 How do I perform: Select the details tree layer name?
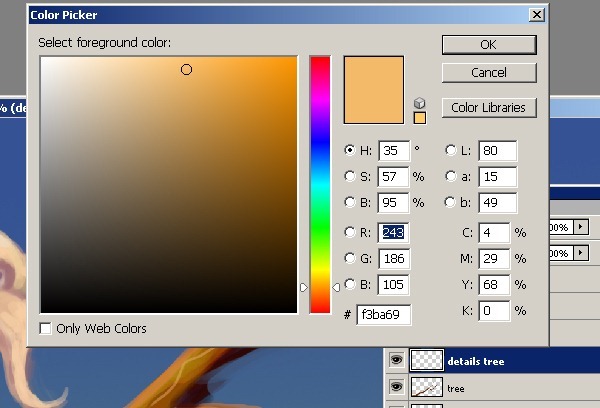click(x=476, y=362)
